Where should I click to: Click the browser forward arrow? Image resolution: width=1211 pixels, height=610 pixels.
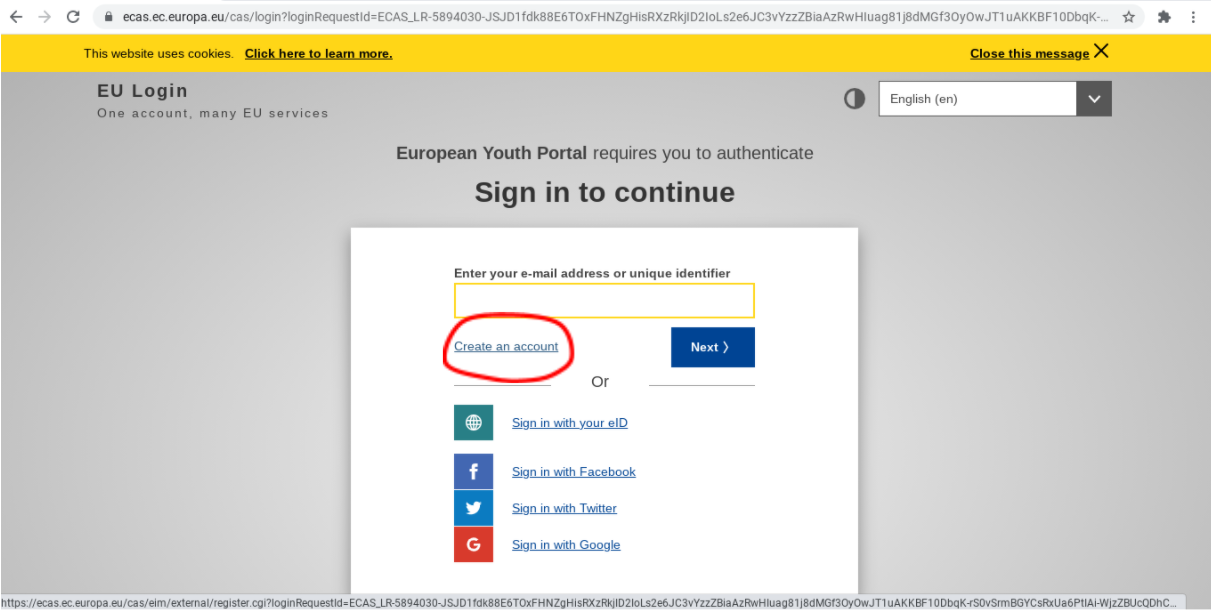[44, 17]
